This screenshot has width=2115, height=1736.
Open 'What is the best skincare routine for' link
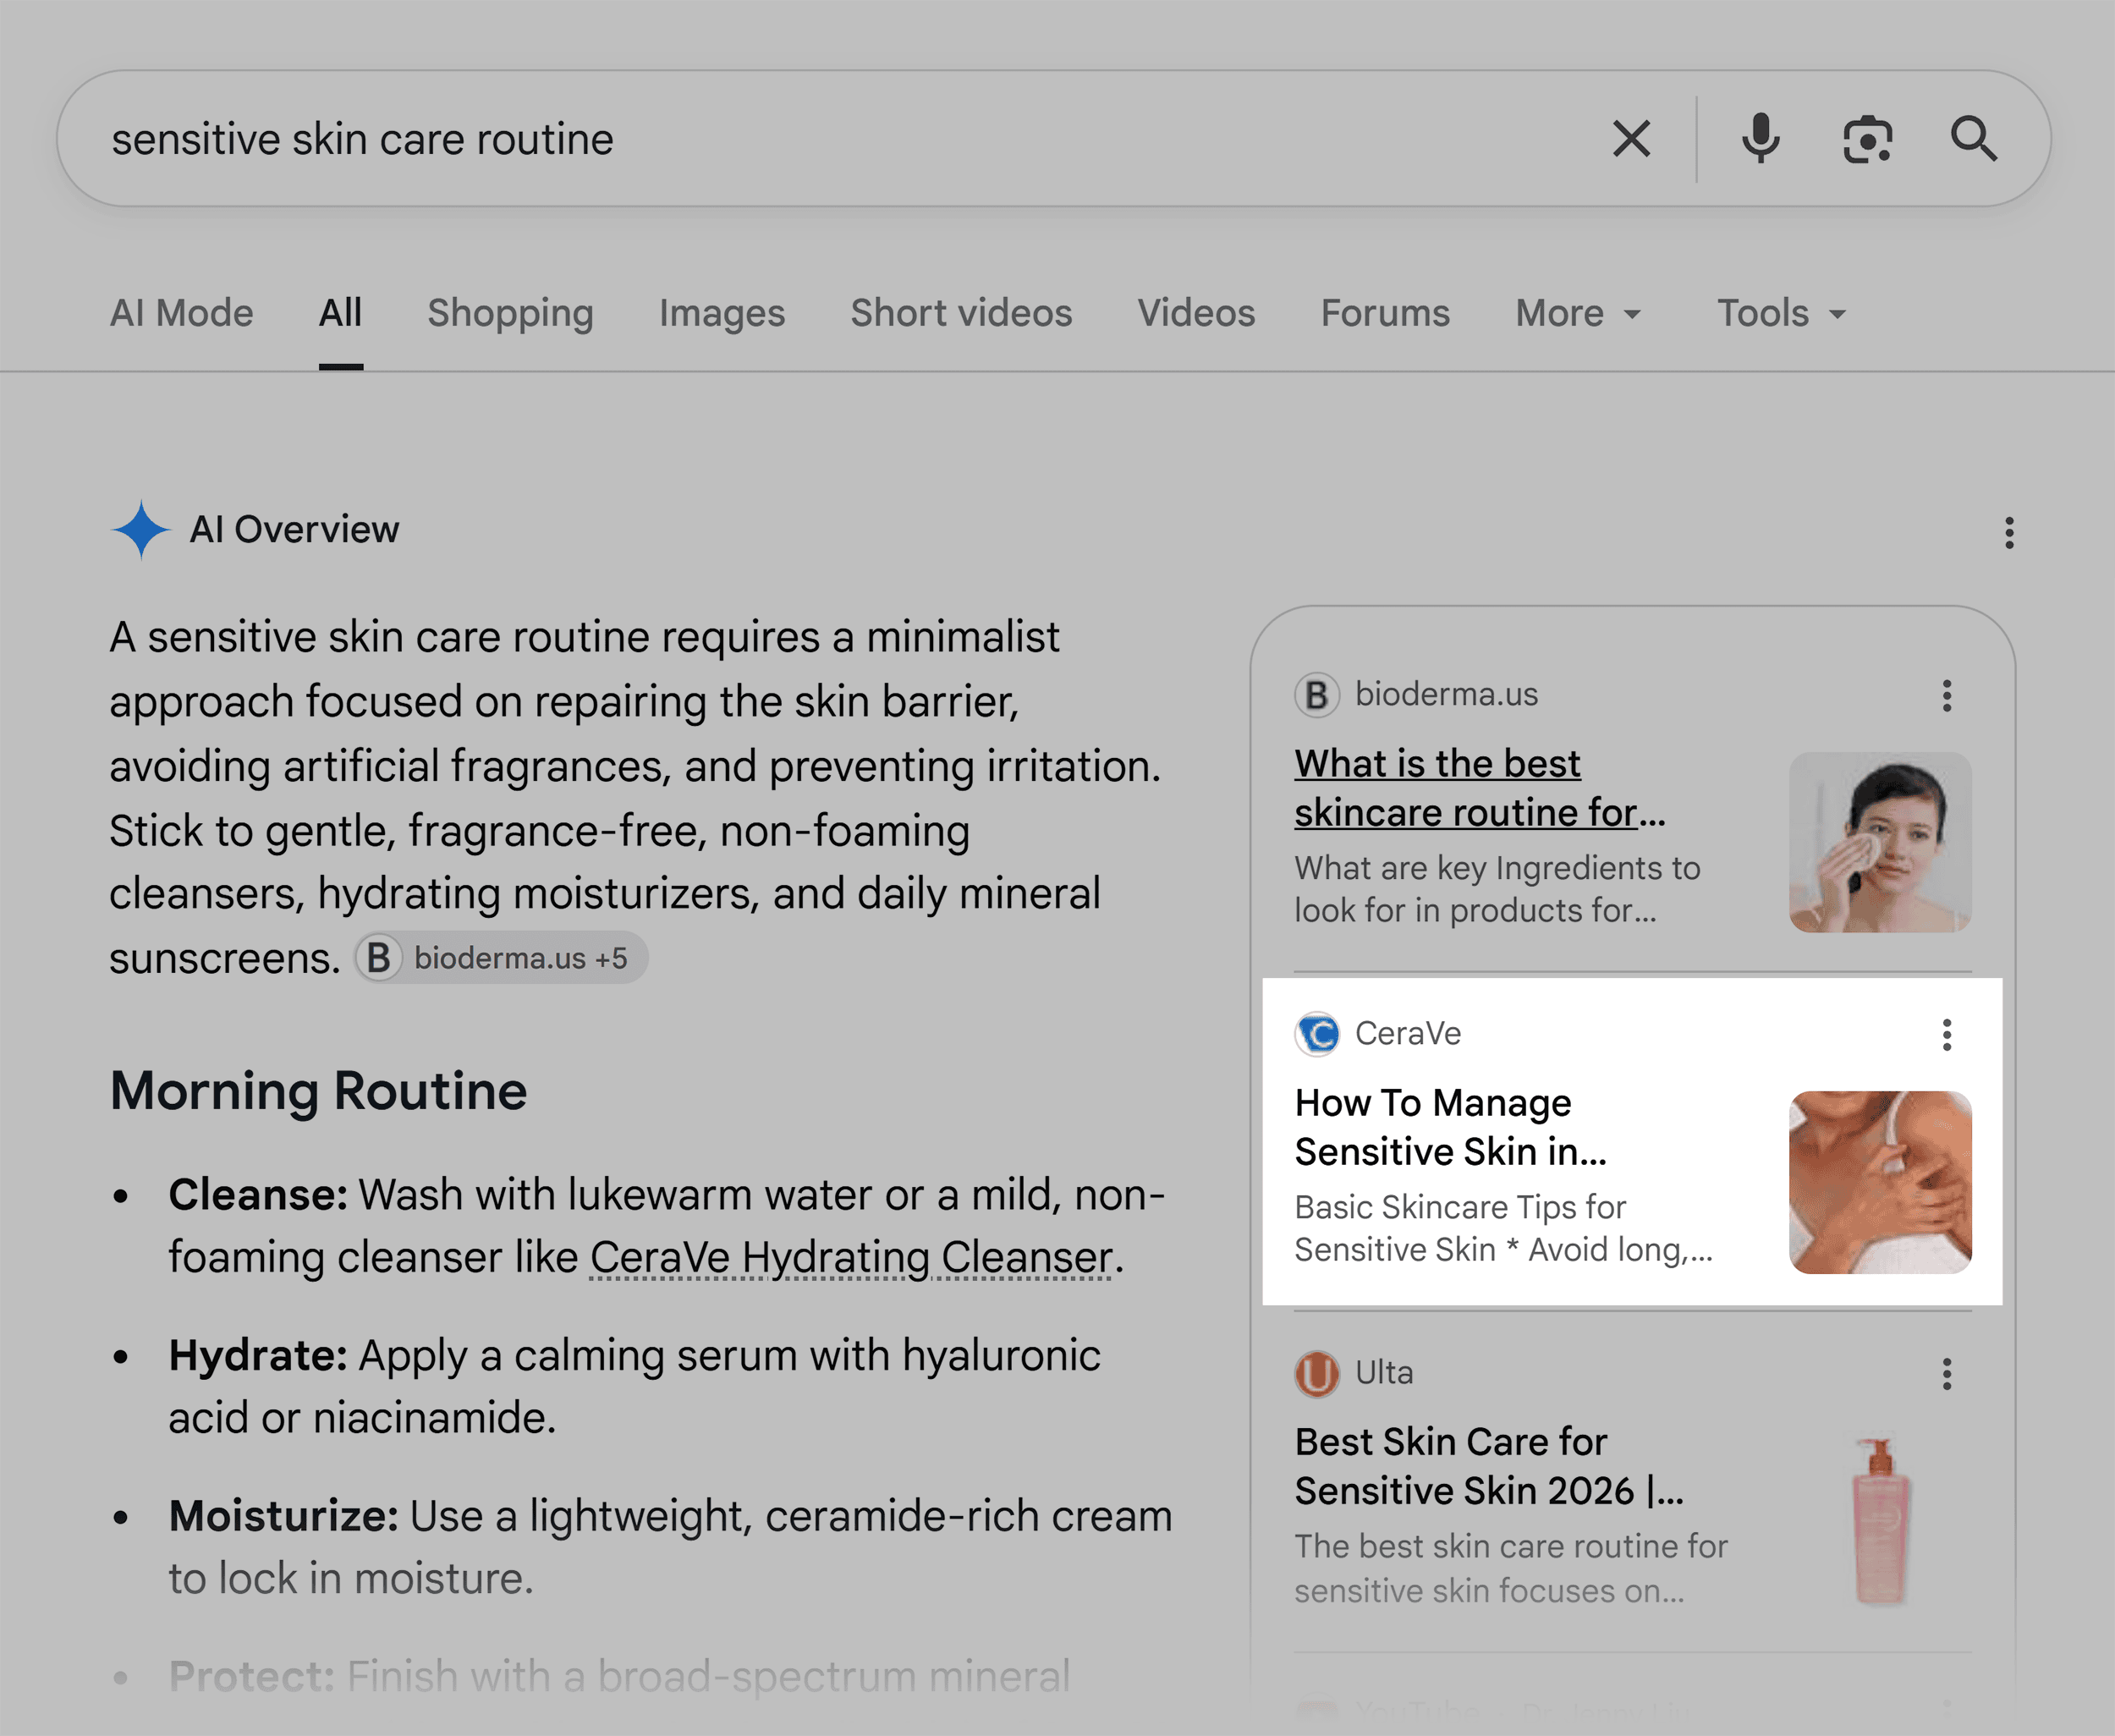click(x=1479, y=788)
